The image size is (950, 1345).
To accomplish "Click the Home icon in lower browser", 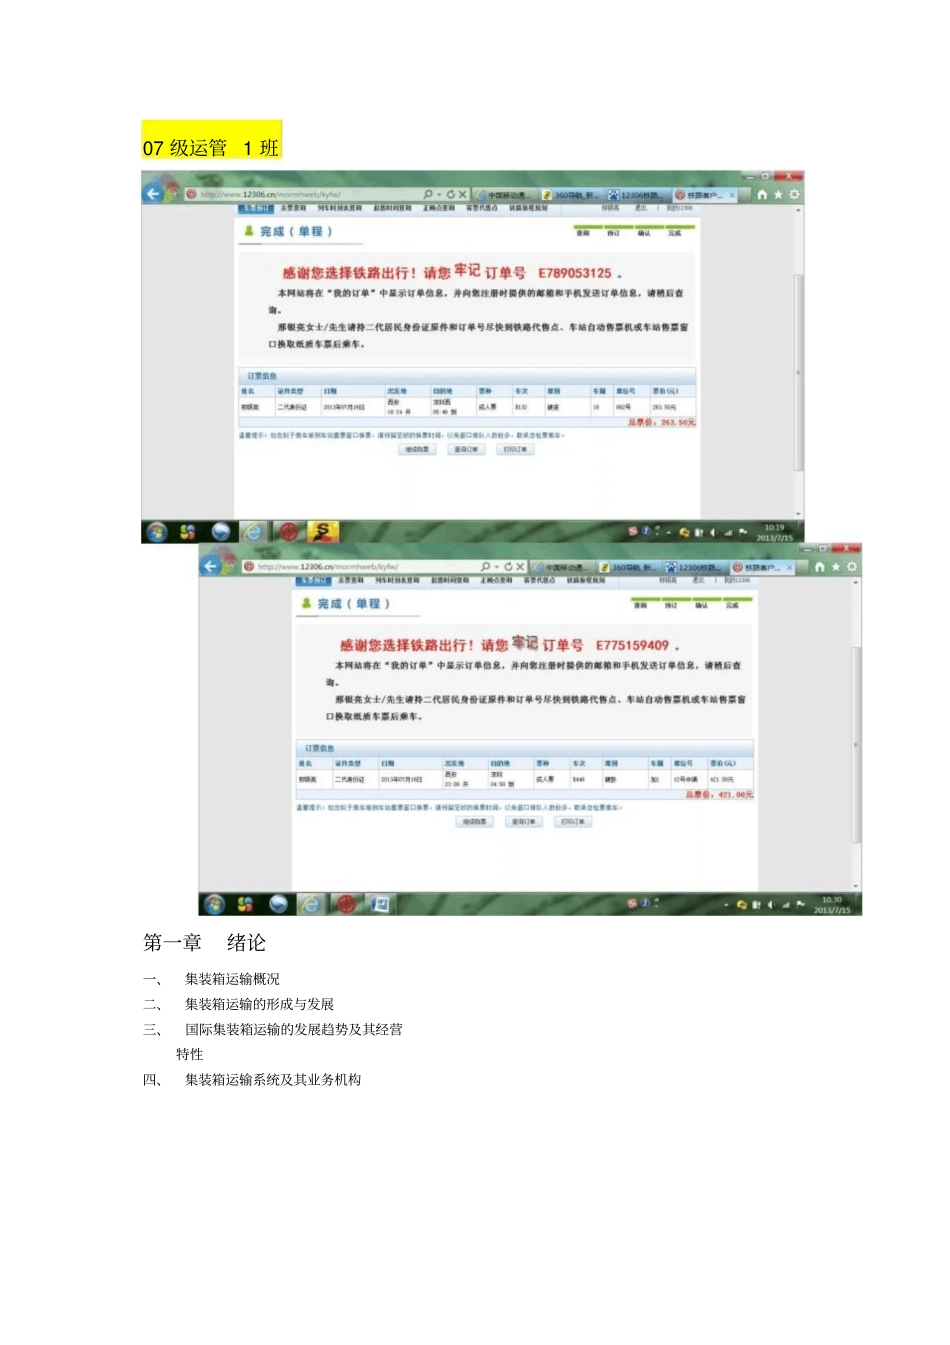I will click(820, 567).
